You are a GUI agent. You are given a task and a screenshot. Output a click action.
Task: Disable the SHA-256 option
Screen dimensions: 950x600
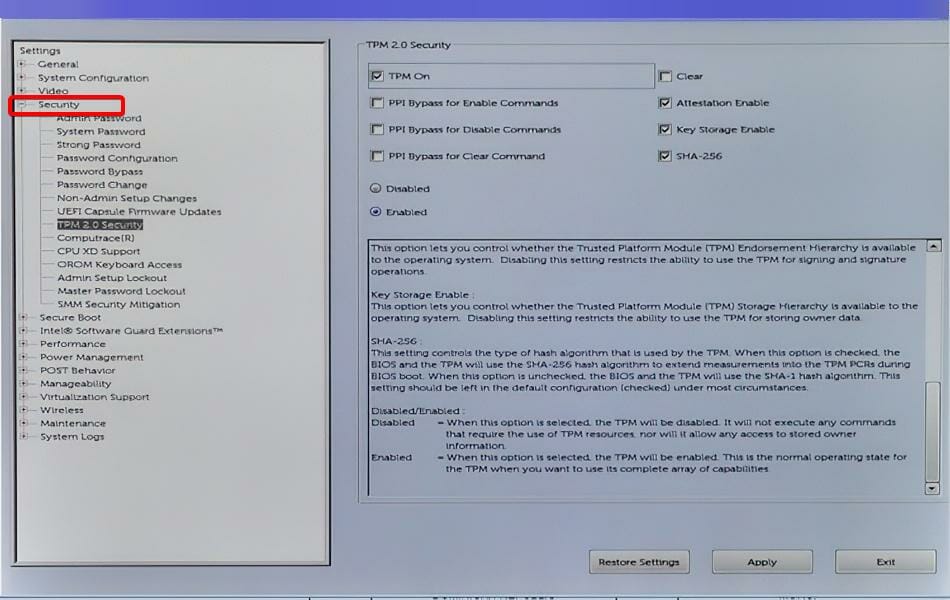tap(665, 156)
